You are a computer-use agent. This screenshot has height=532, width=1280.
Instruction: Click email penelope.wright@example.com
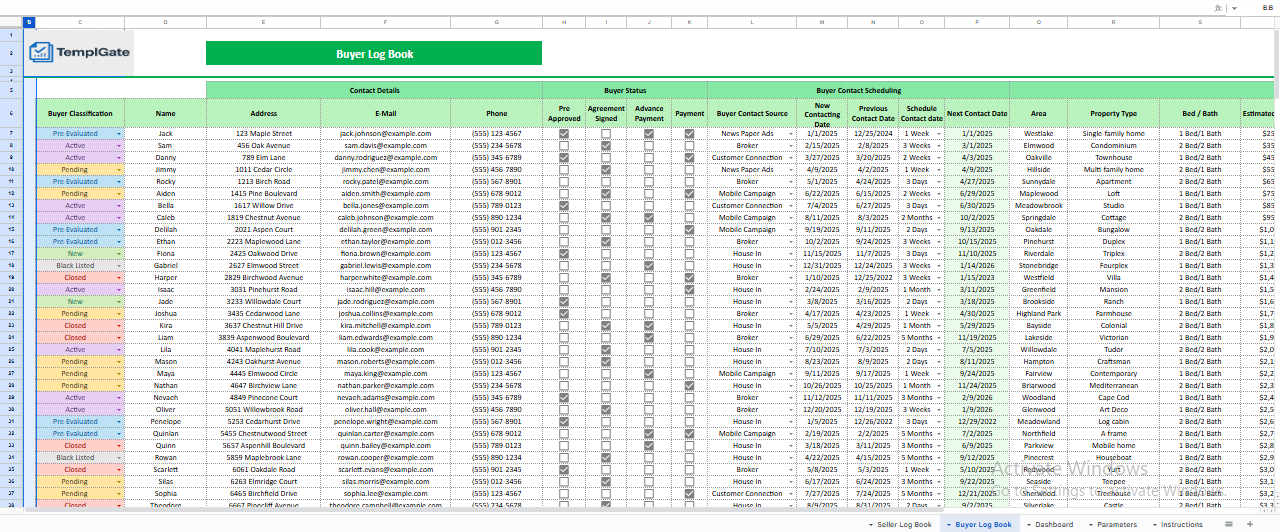point(385,421)
